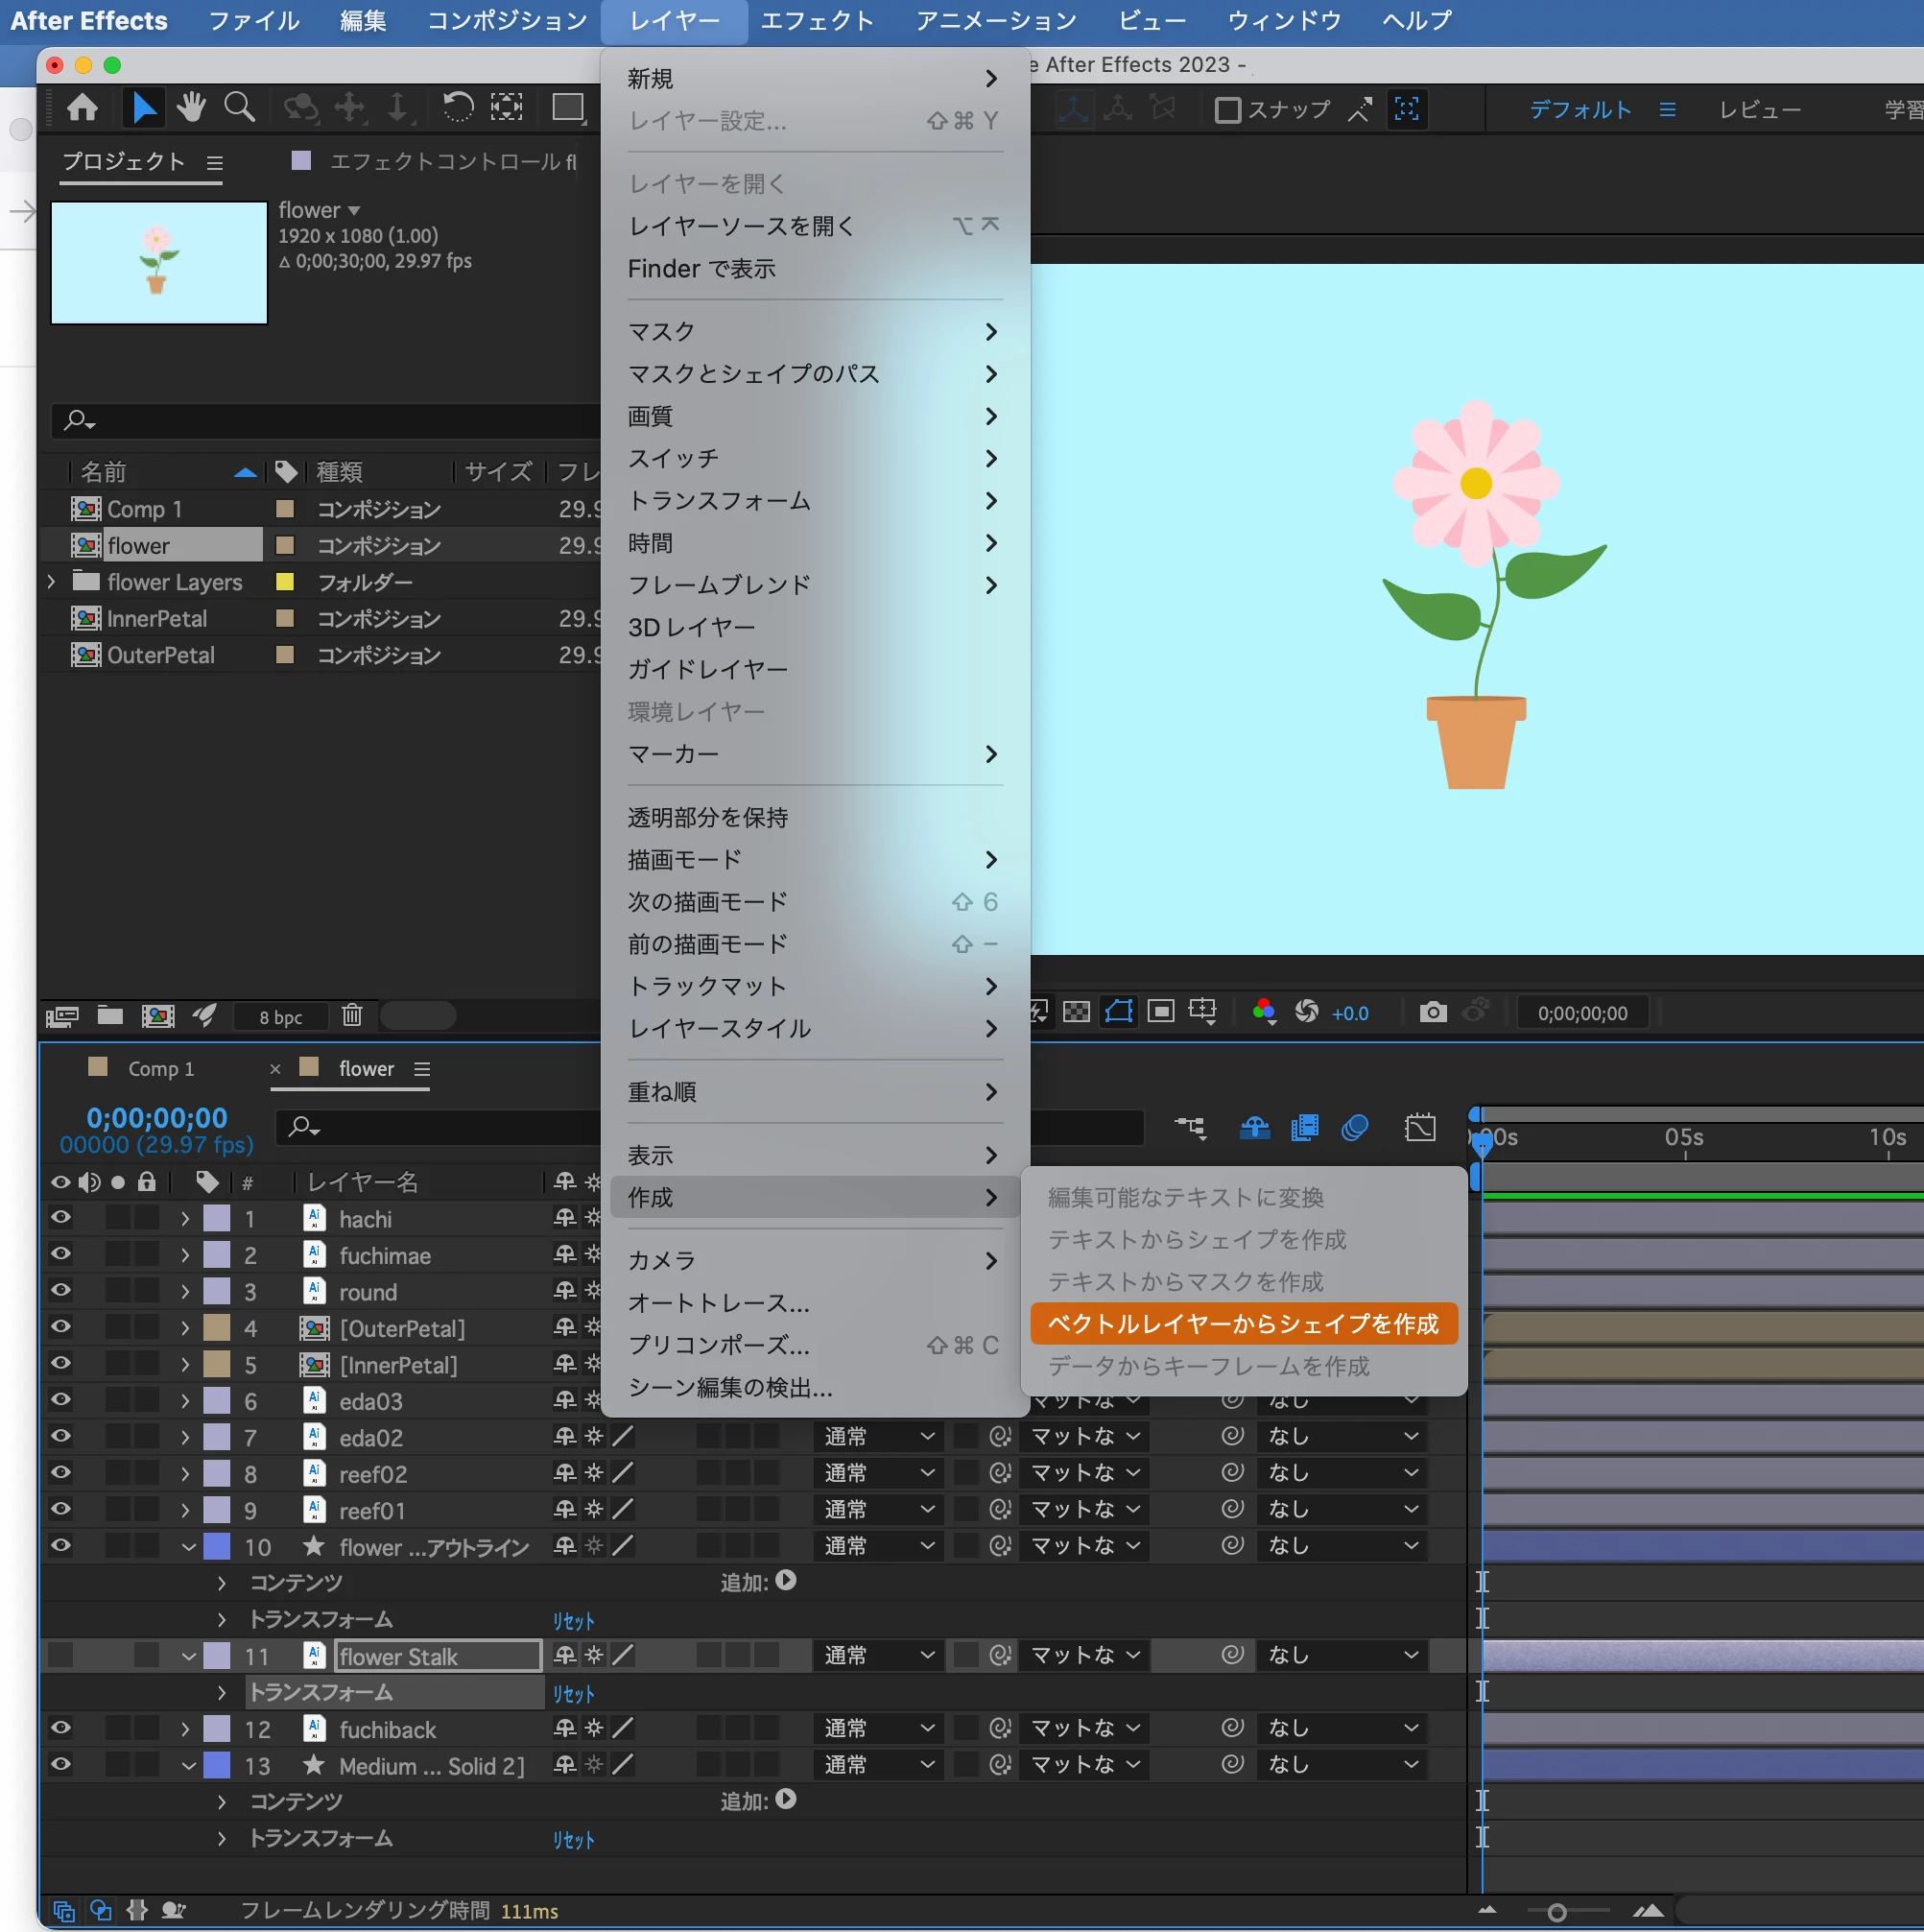Expand the flower Layers folder
Screen dimensions: 1924x1932
pyautogui.click(x=51, y=582)
